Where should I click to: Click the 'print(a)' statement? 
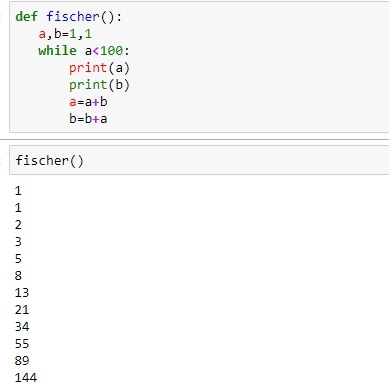click(x=99, y=68)
